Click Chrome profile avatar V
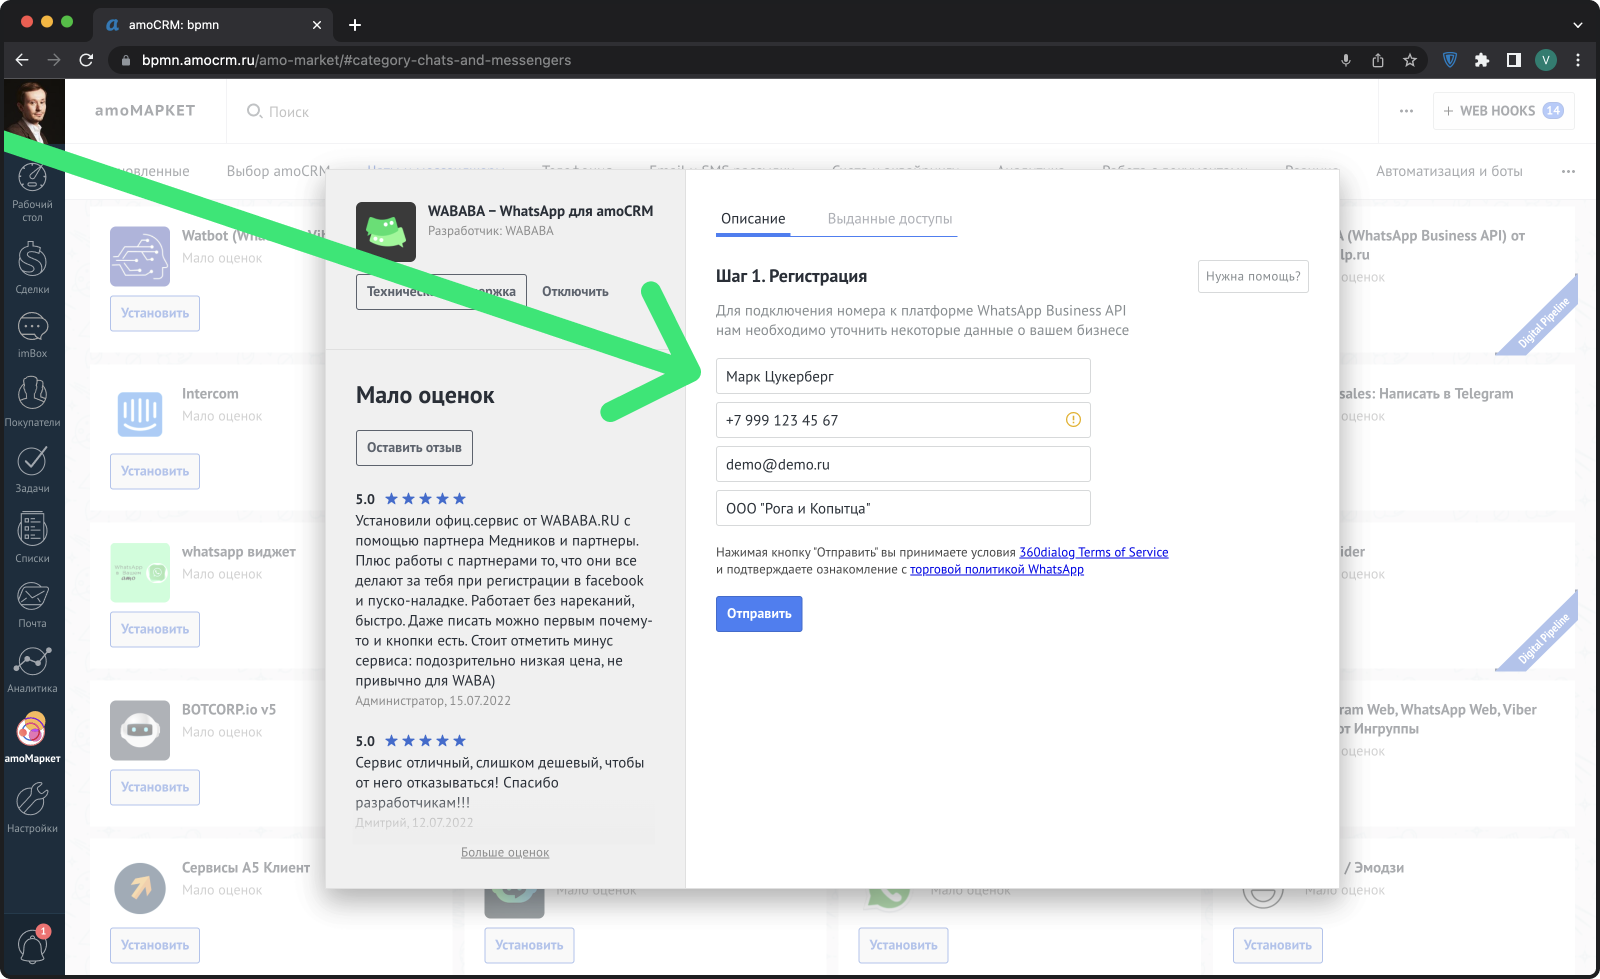This screenshot has width=1600, height=979. click(x=1546, y=60)
